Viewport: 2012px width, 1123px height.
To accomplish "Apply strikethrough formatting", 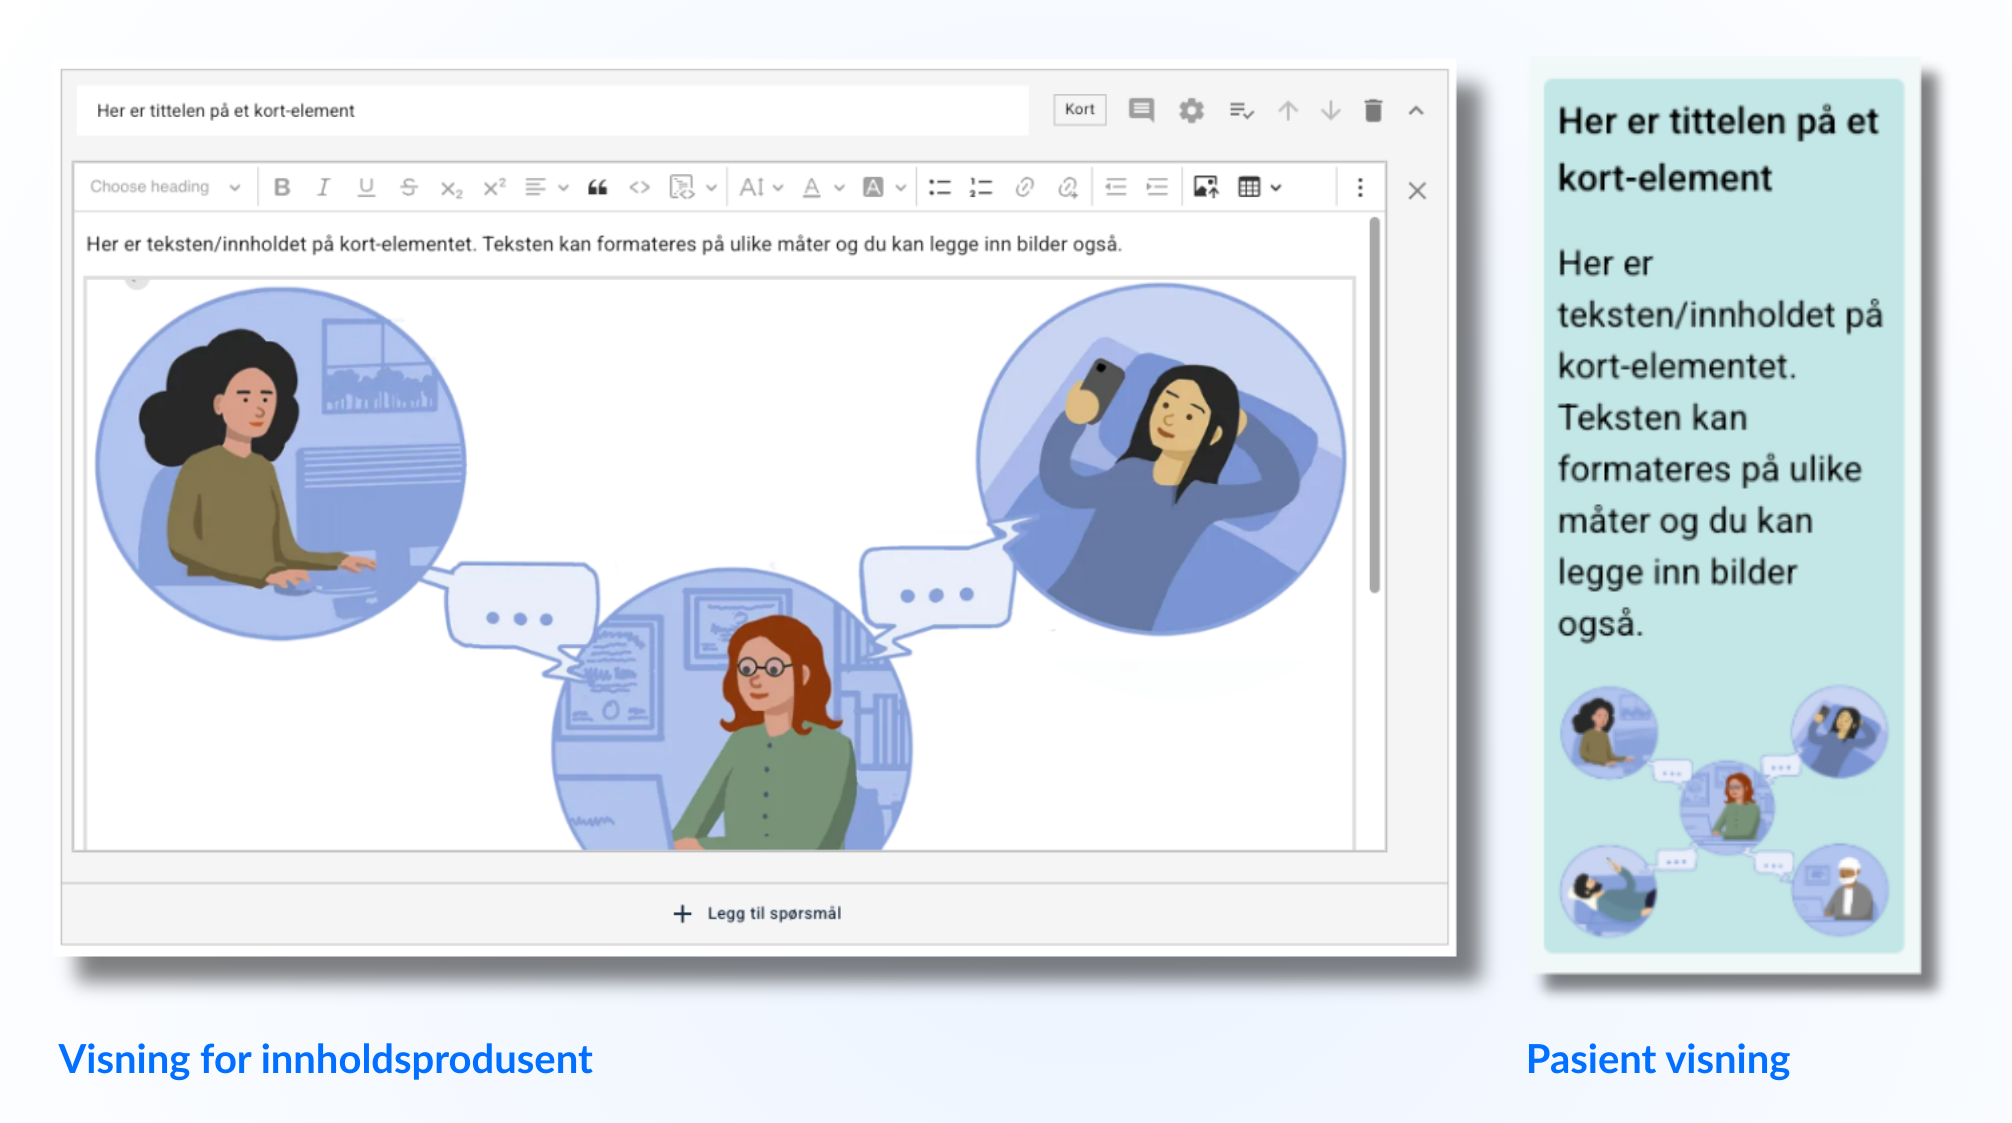I will pyautogui.click(x=408, y=187).
